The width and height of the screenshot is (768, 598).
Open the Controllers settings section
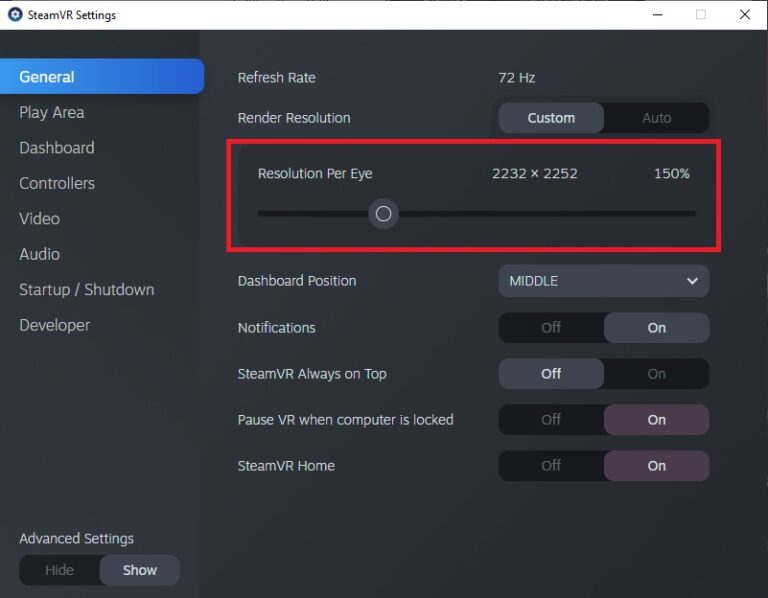(57, 183)
